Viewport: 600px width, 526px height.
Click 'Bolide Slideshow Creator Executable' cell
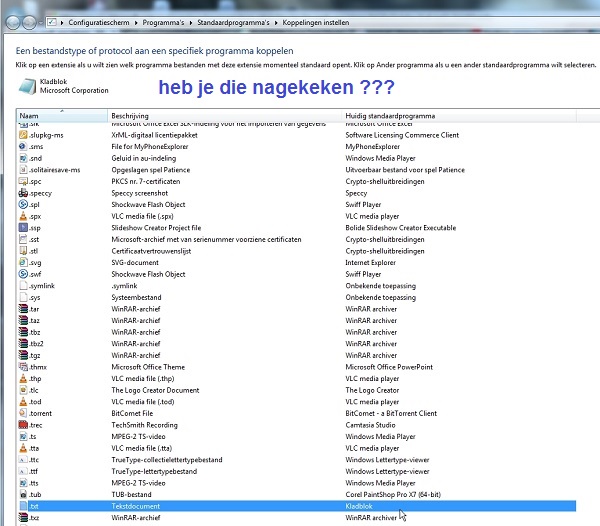click(x=401, y=228)
